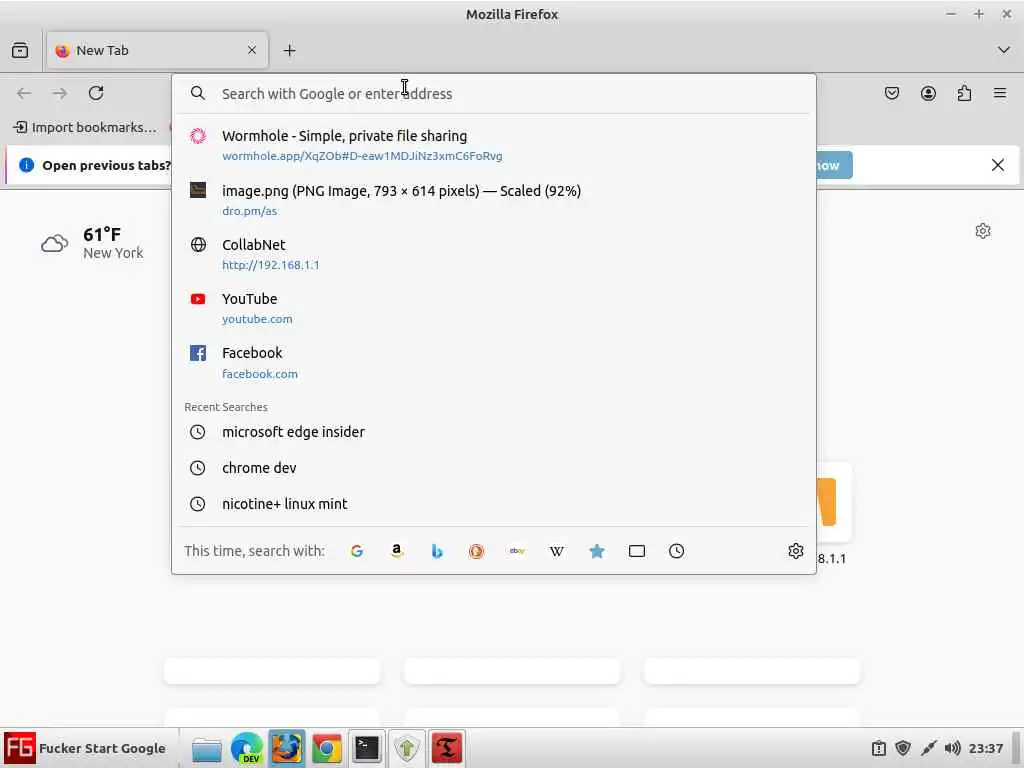Select Bing search engine shortcut
This screenshot has height=768, width=1024.
(437, 551)
